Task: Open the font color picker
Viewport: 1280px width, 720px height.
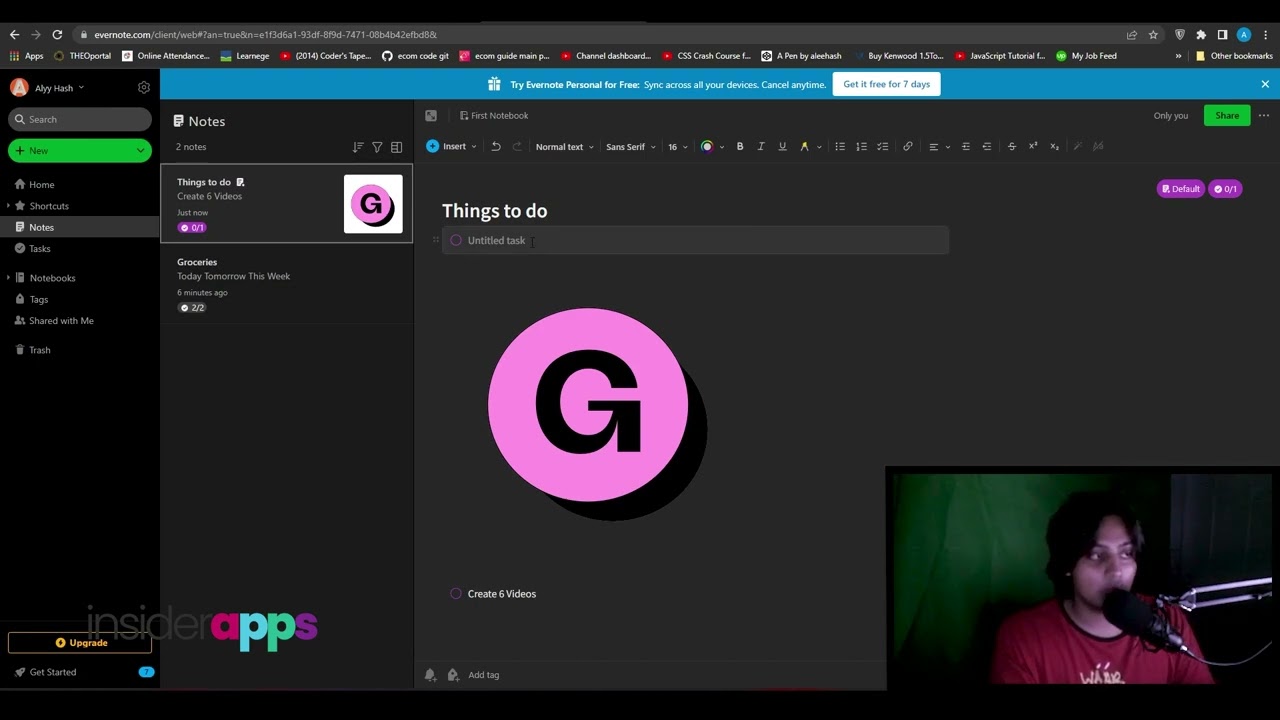Action: pos(707,147)
